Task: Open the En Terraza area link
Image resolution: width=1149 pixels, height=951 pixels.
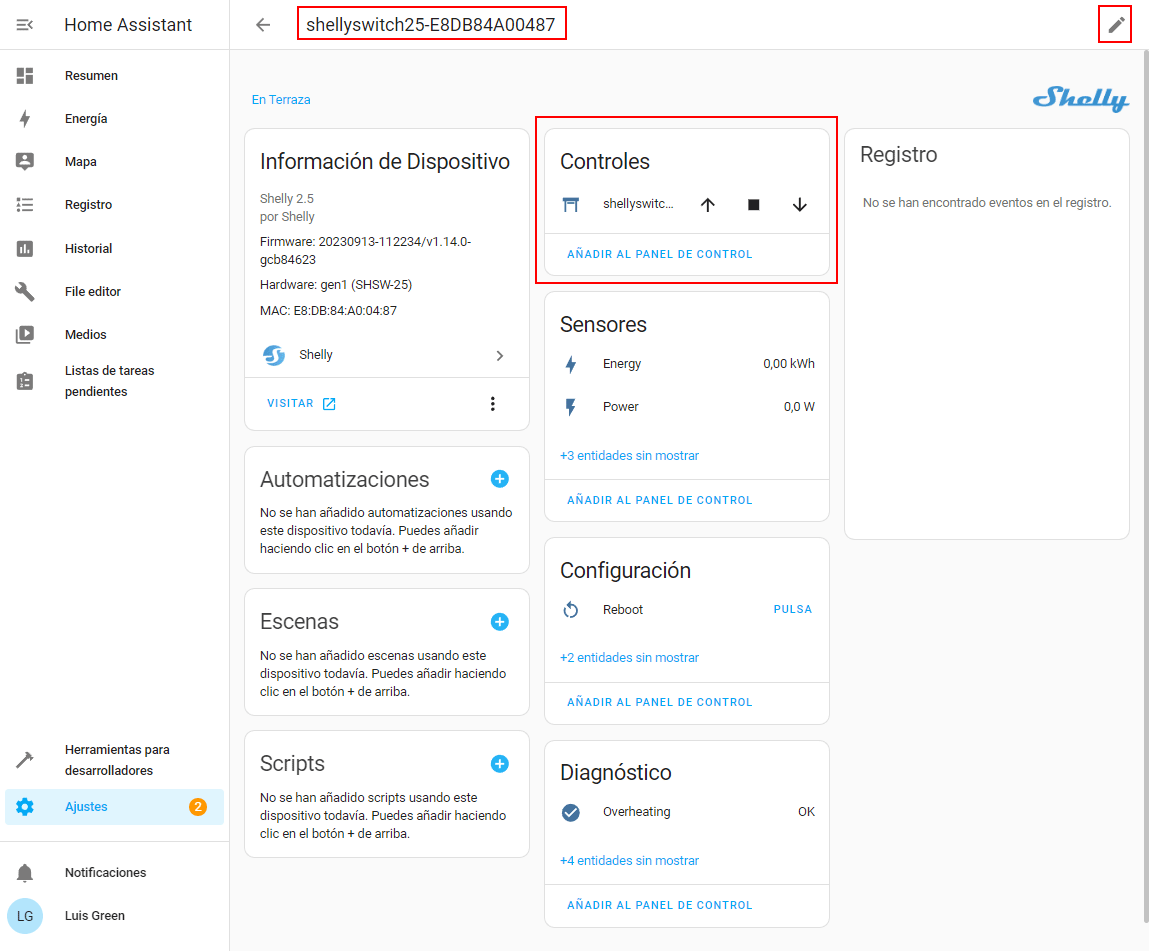Action: pyautogui.click(x=281, y=100)
